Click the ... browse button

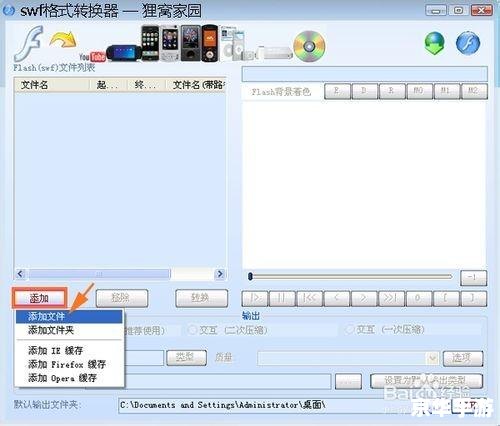[x=348, y=381]
